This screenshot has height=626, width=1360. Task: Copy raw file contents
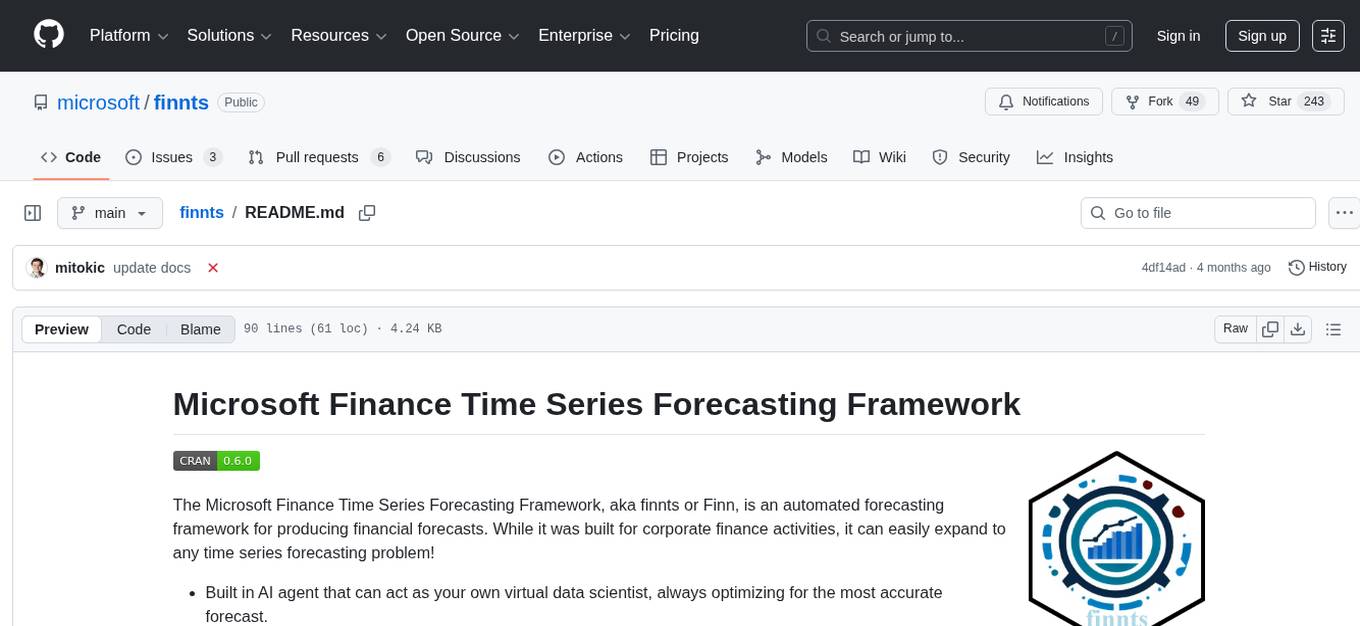tap(1271, 329)
